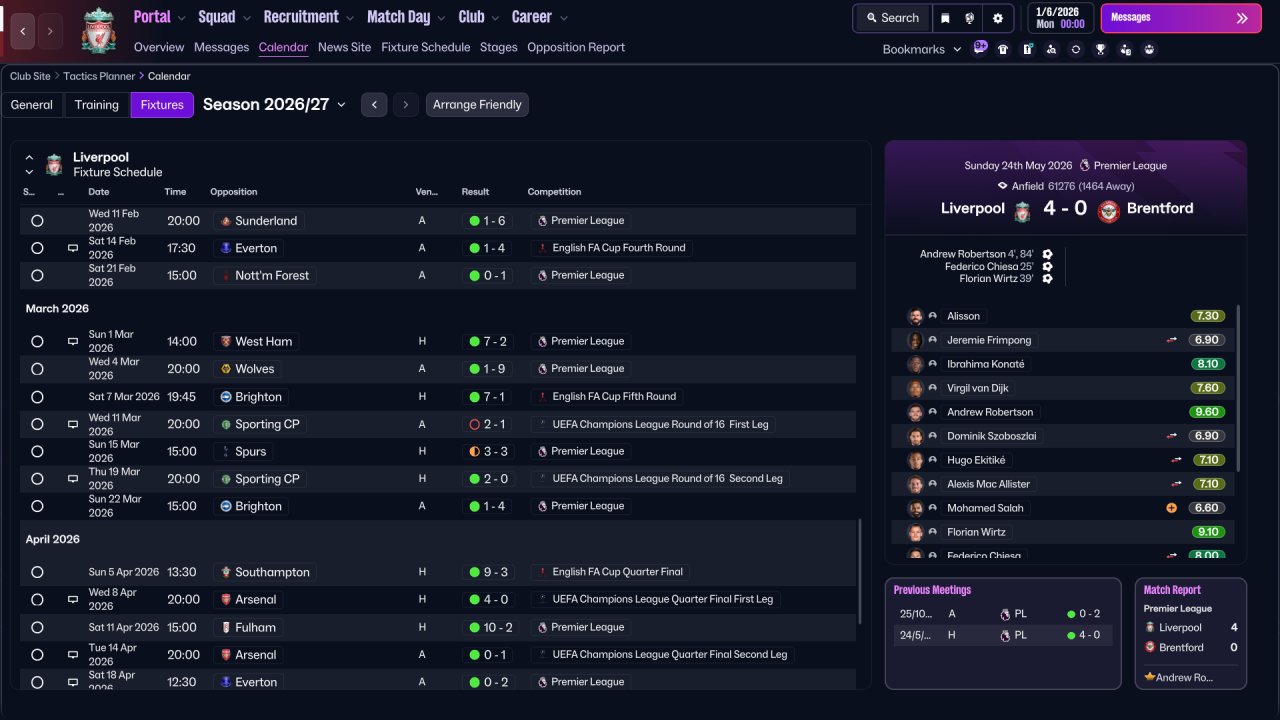The image size is (1280, 720).
Task: Click the Search button
Action: [x=892, y=18]
